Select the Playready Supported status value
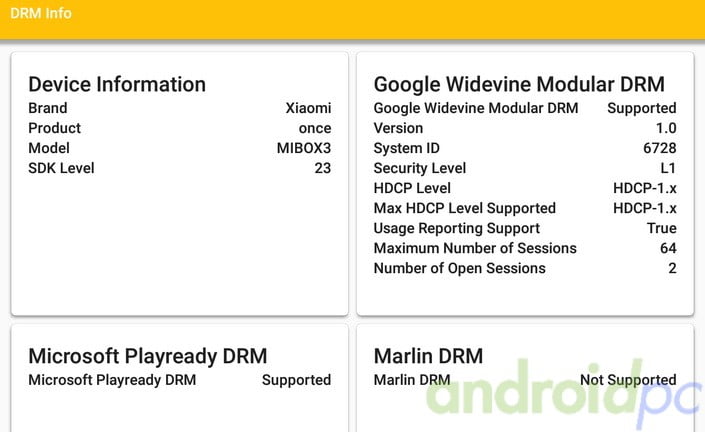The image size is (705, 432). (296, 380)
